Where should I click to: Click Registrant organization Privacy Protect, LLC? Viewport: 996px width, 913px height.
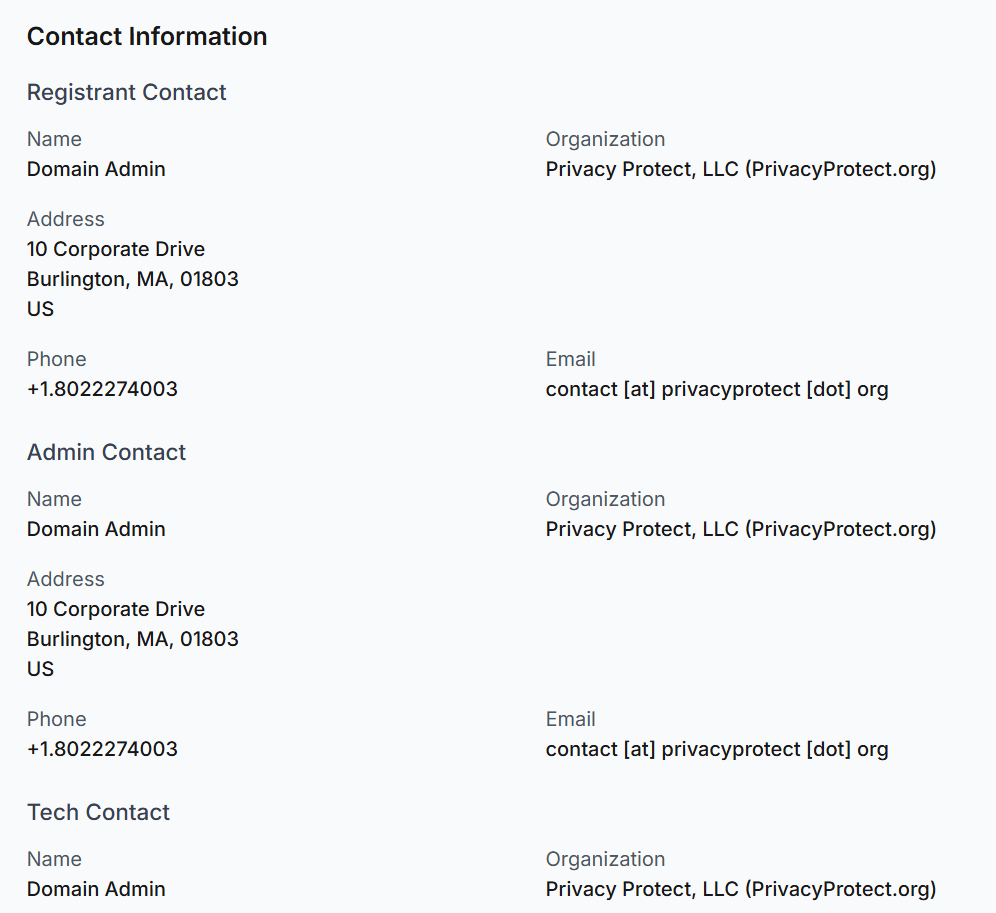[741, 169]
